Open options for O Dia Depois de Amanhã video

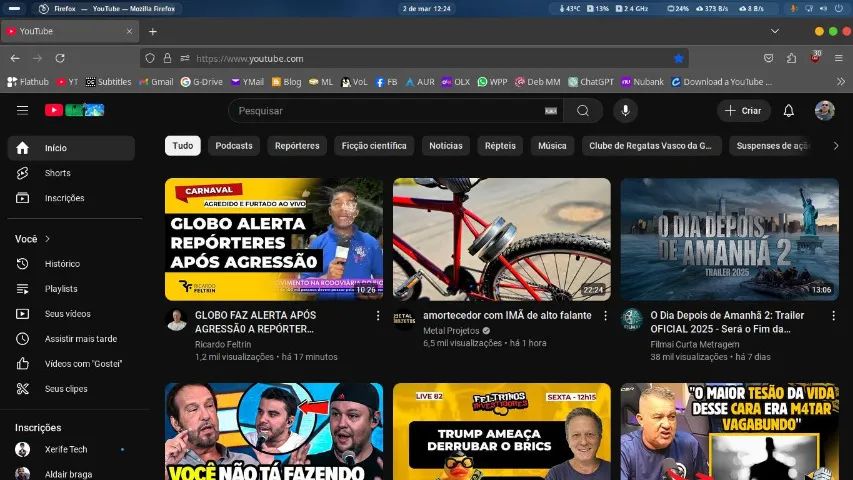click(833, 316)
